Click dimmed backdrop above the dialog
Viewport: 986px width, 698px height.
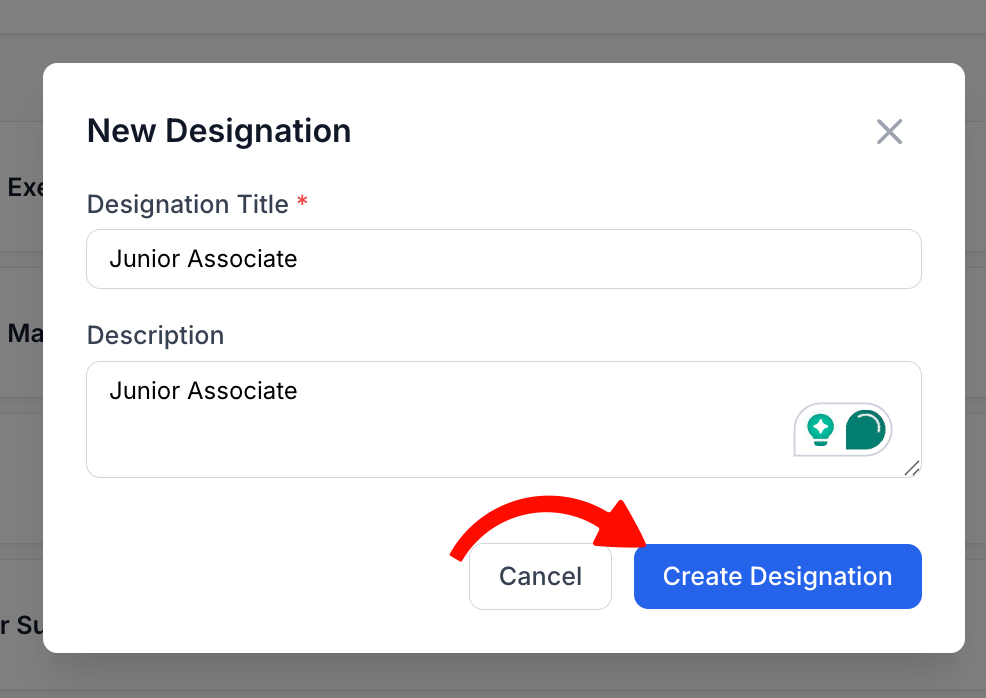[500, 30]
